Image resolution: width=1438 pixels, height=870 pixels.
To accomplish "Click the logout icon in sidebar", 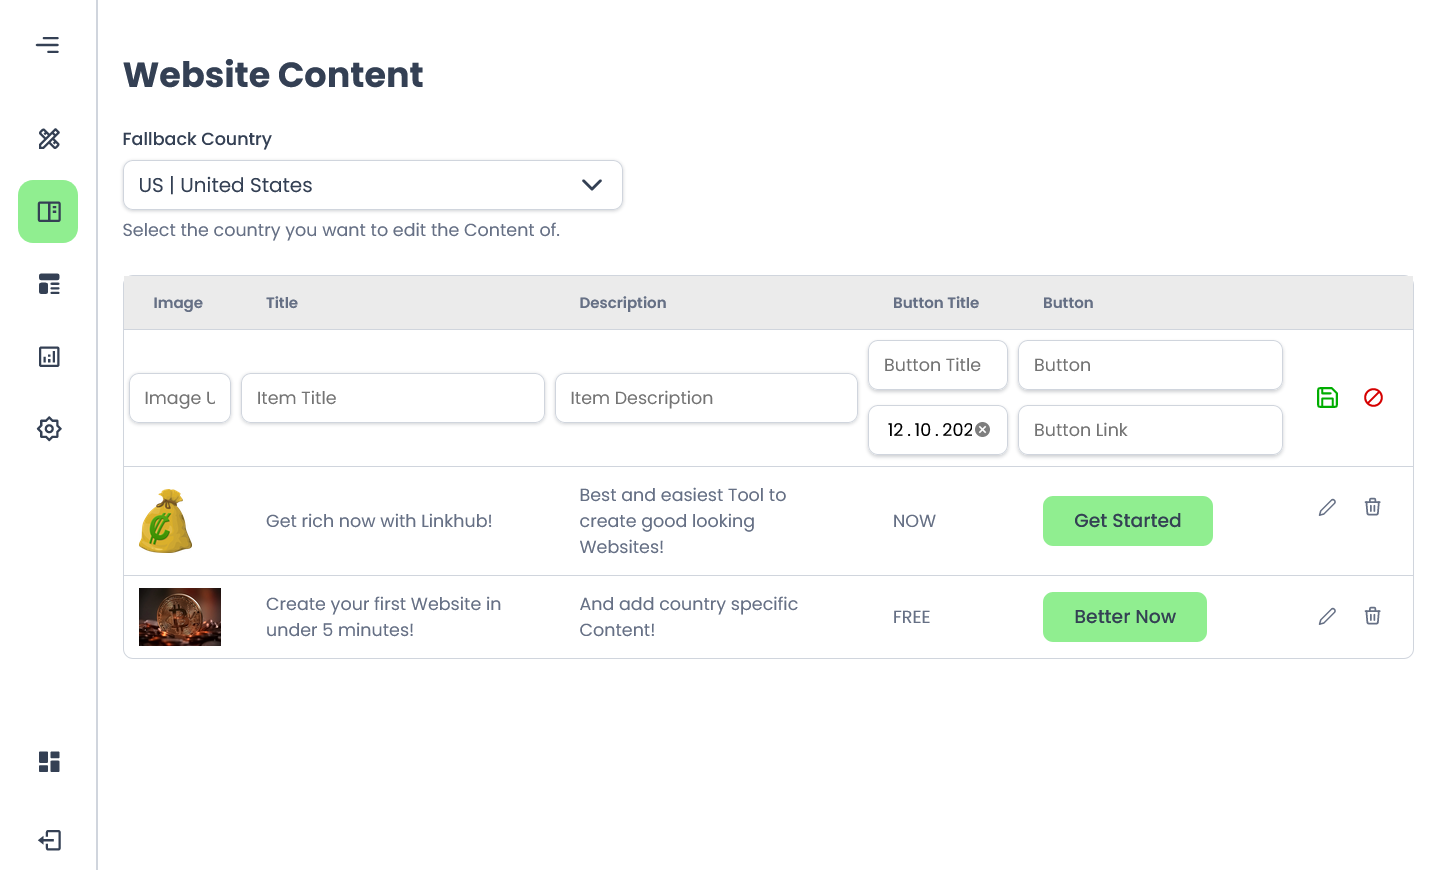I will tap(49, 840).
